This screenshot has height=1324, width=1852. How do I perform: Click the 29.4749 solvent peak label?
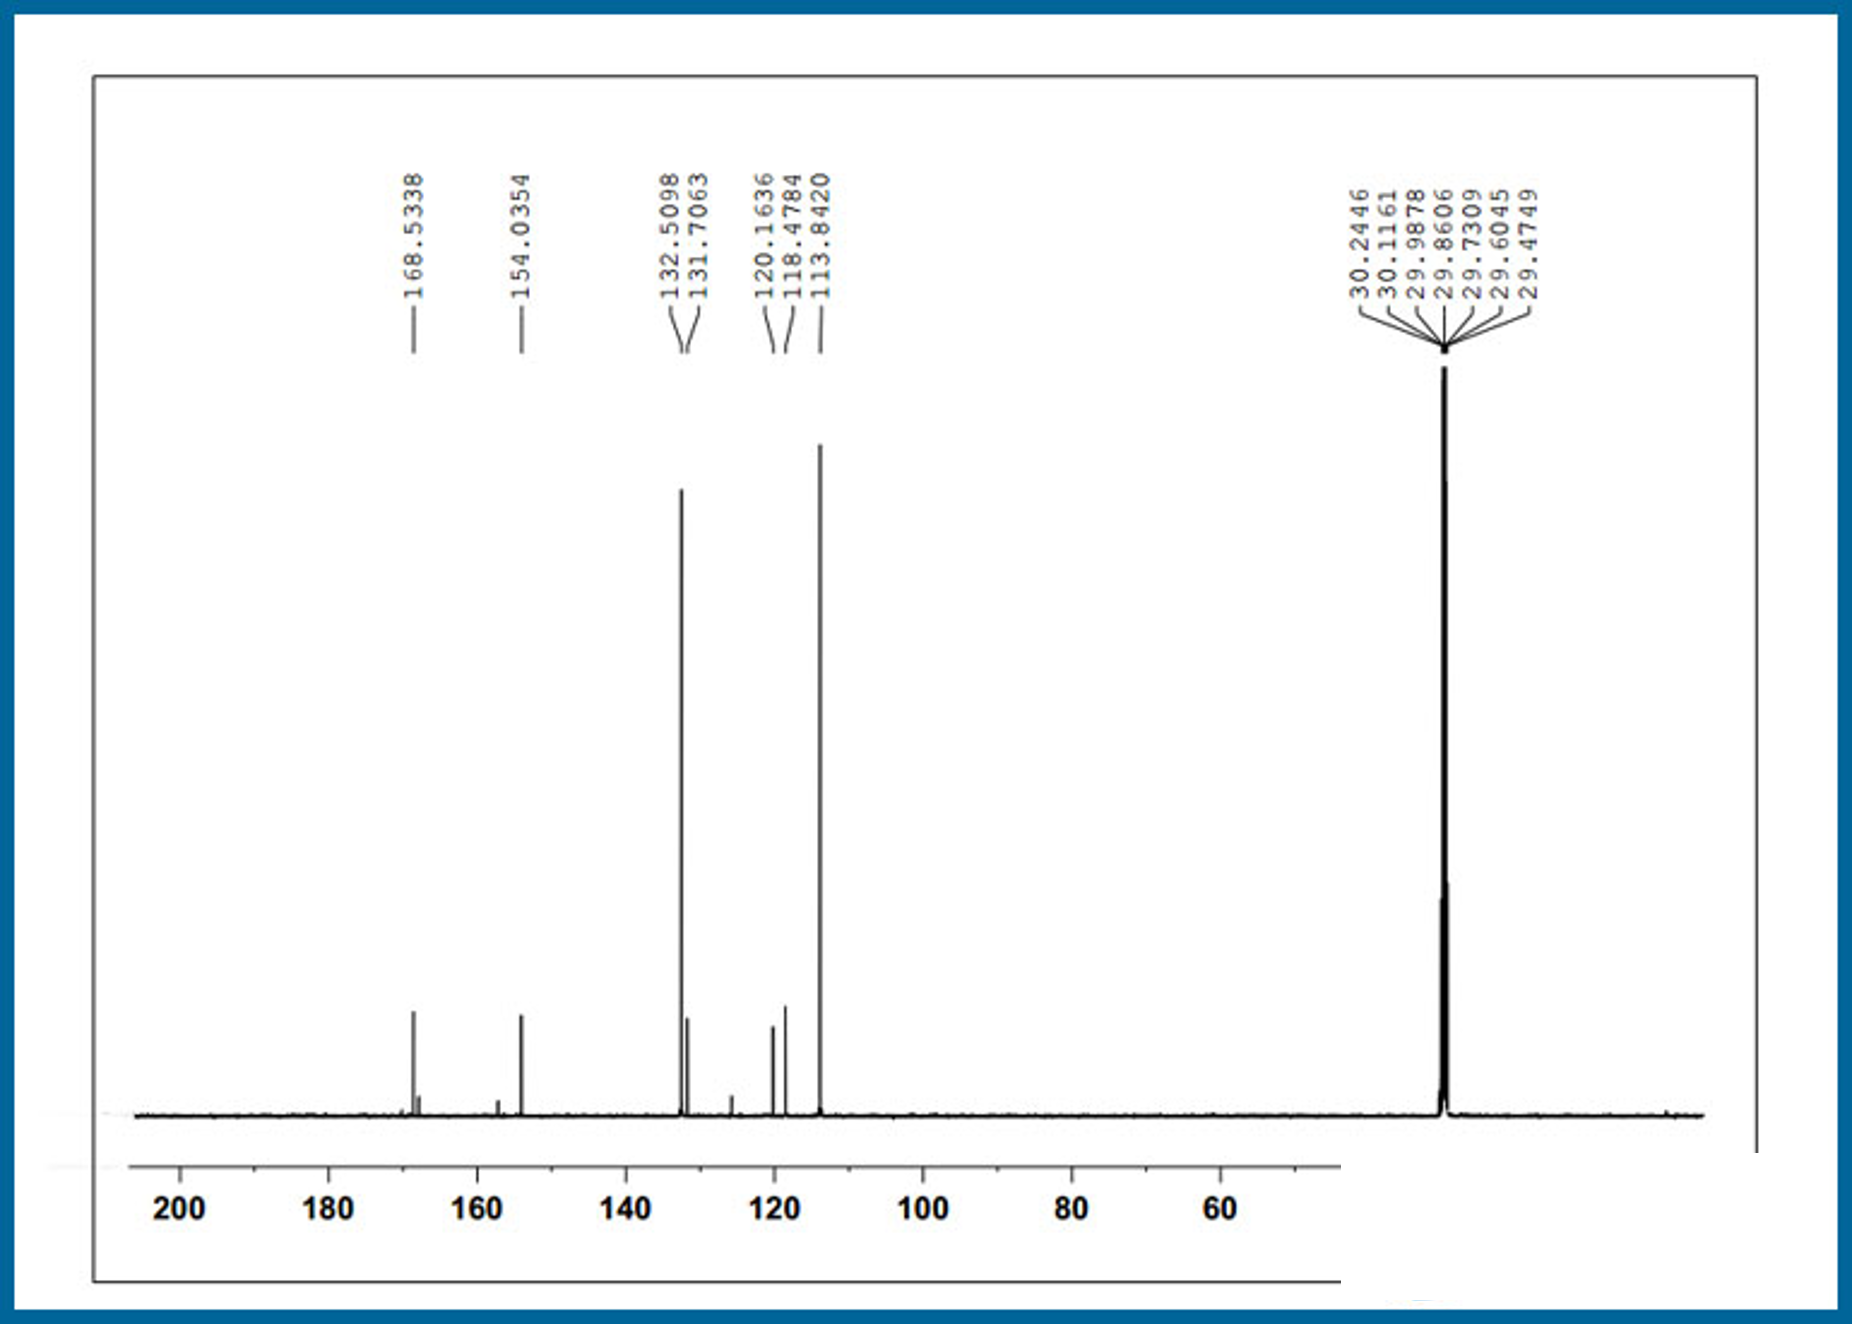(x=1529, y=244)
